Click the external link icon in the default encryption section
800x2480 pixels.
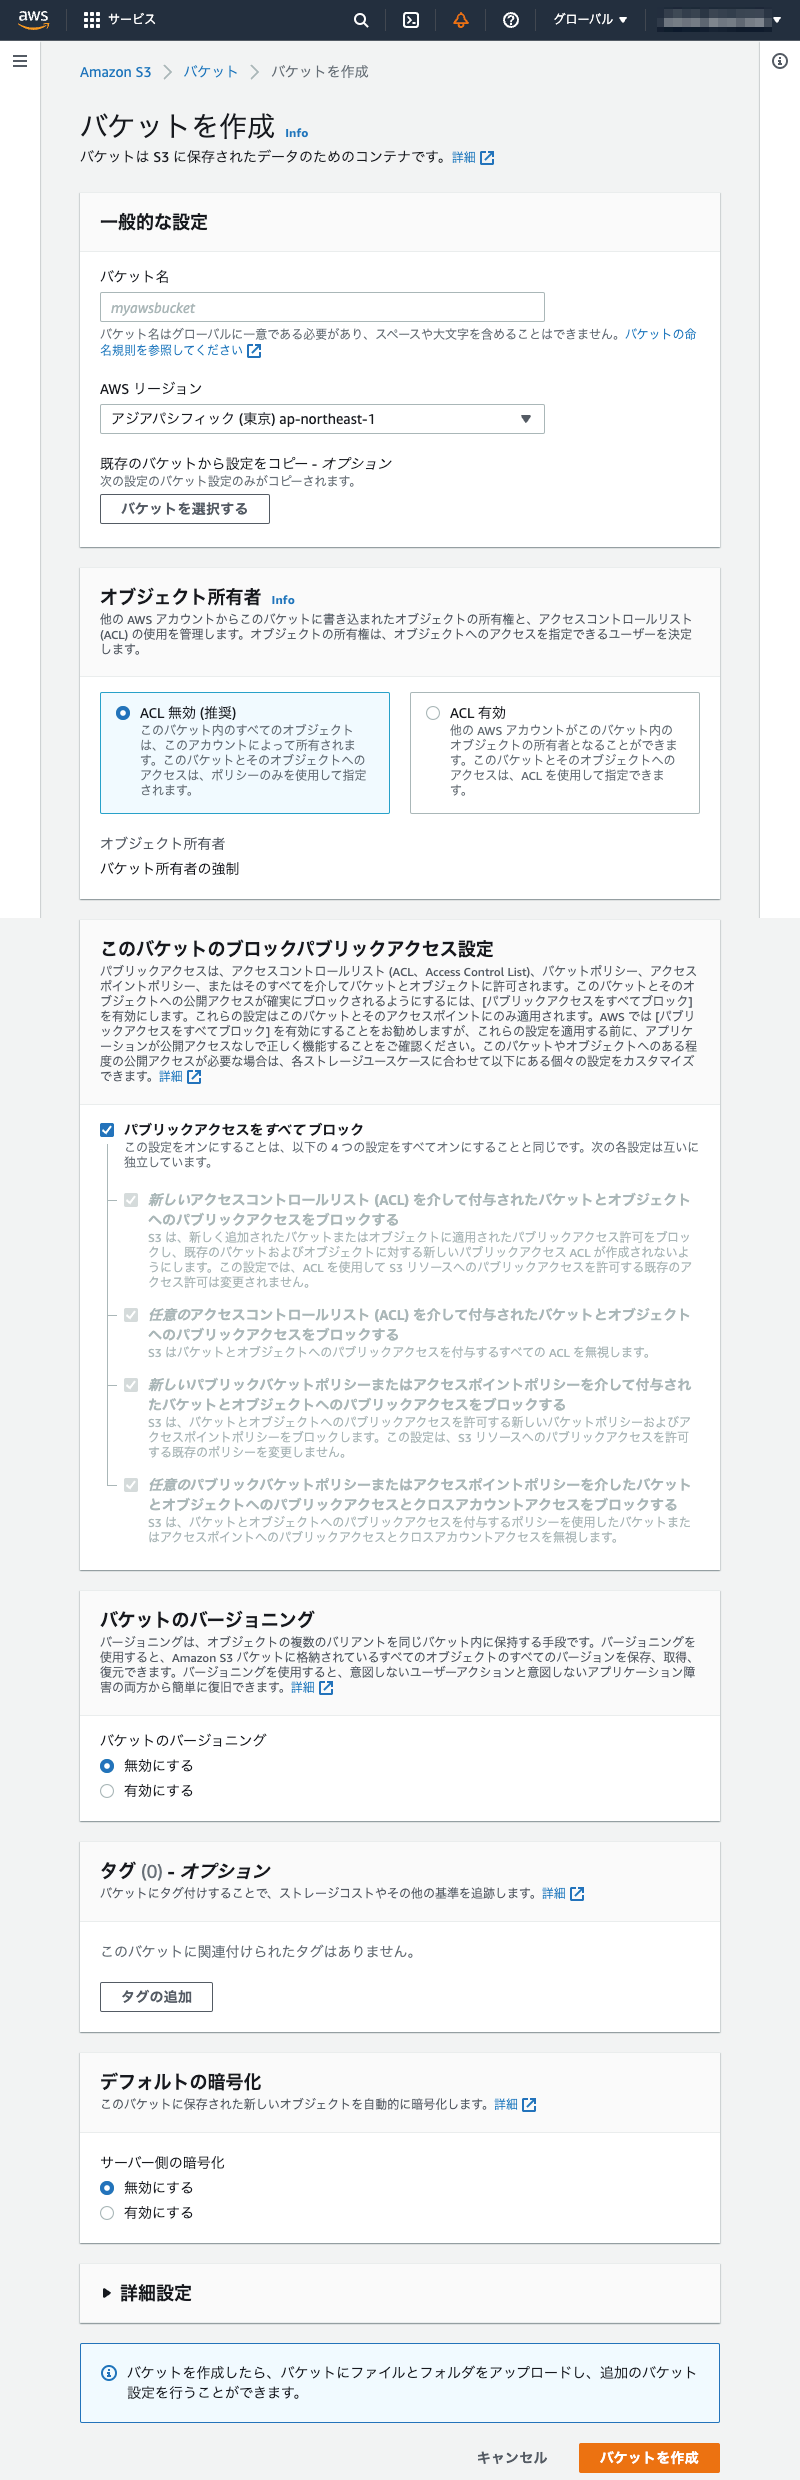point(529,2105)
